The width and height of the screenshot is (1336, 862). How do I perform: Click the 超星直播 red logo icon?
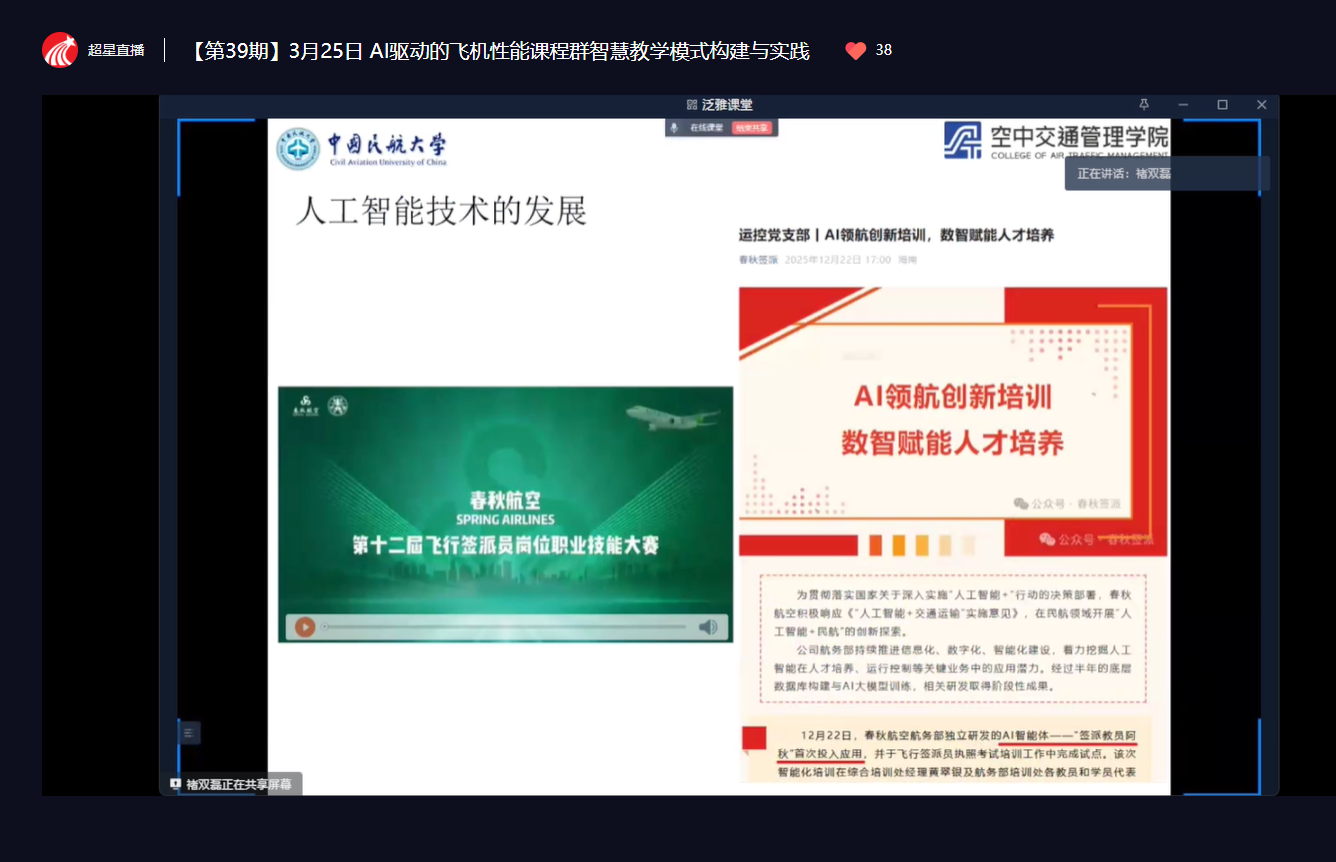(60, 50)
